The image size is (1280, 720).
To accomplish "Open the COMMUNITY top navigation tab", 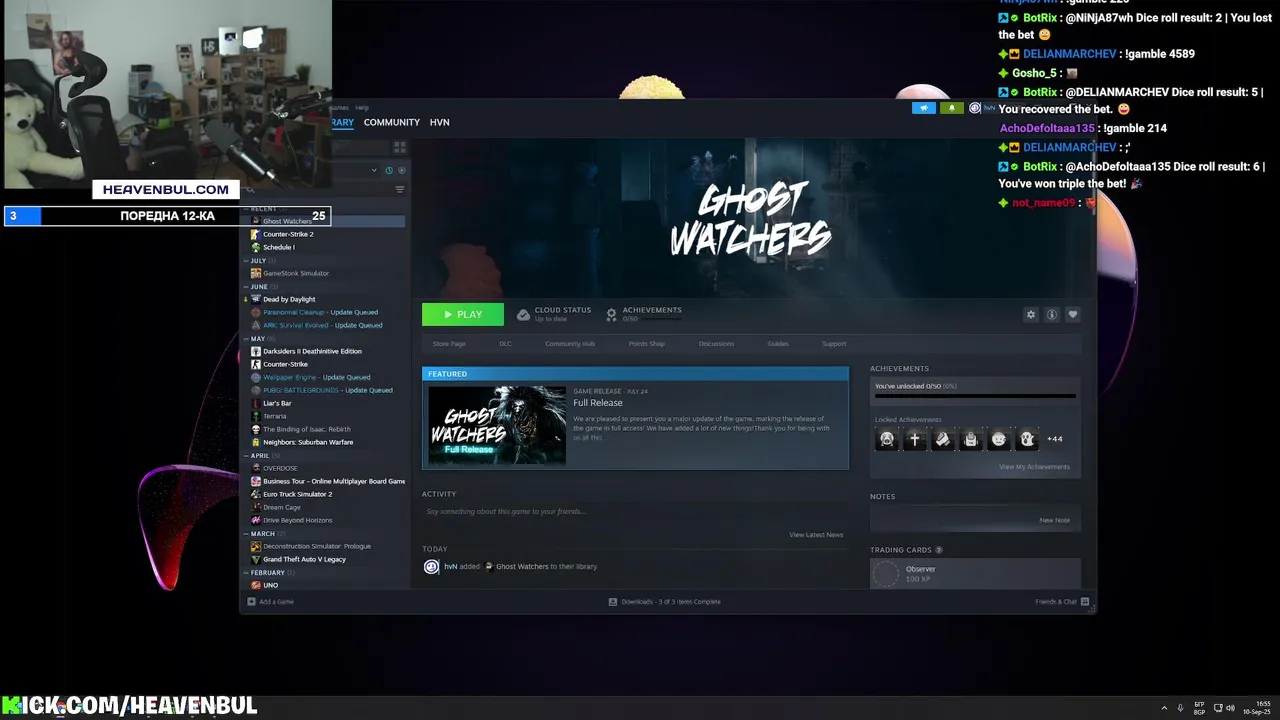I will coord(392,122).
